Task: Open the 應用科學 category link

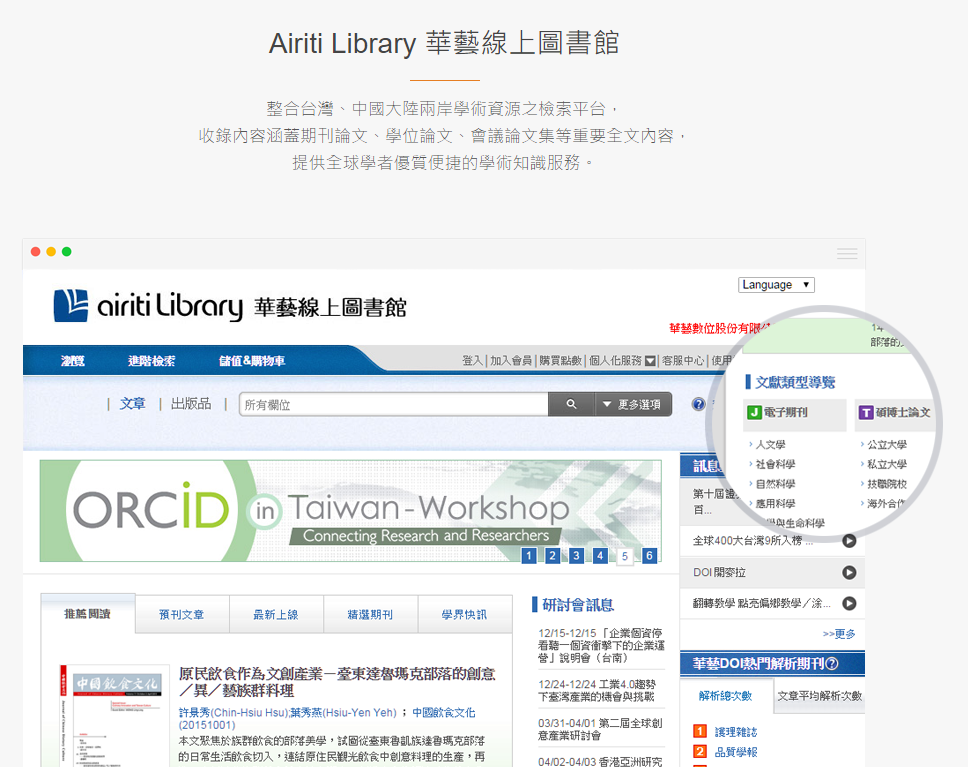Action: click(x=775, y=504)
